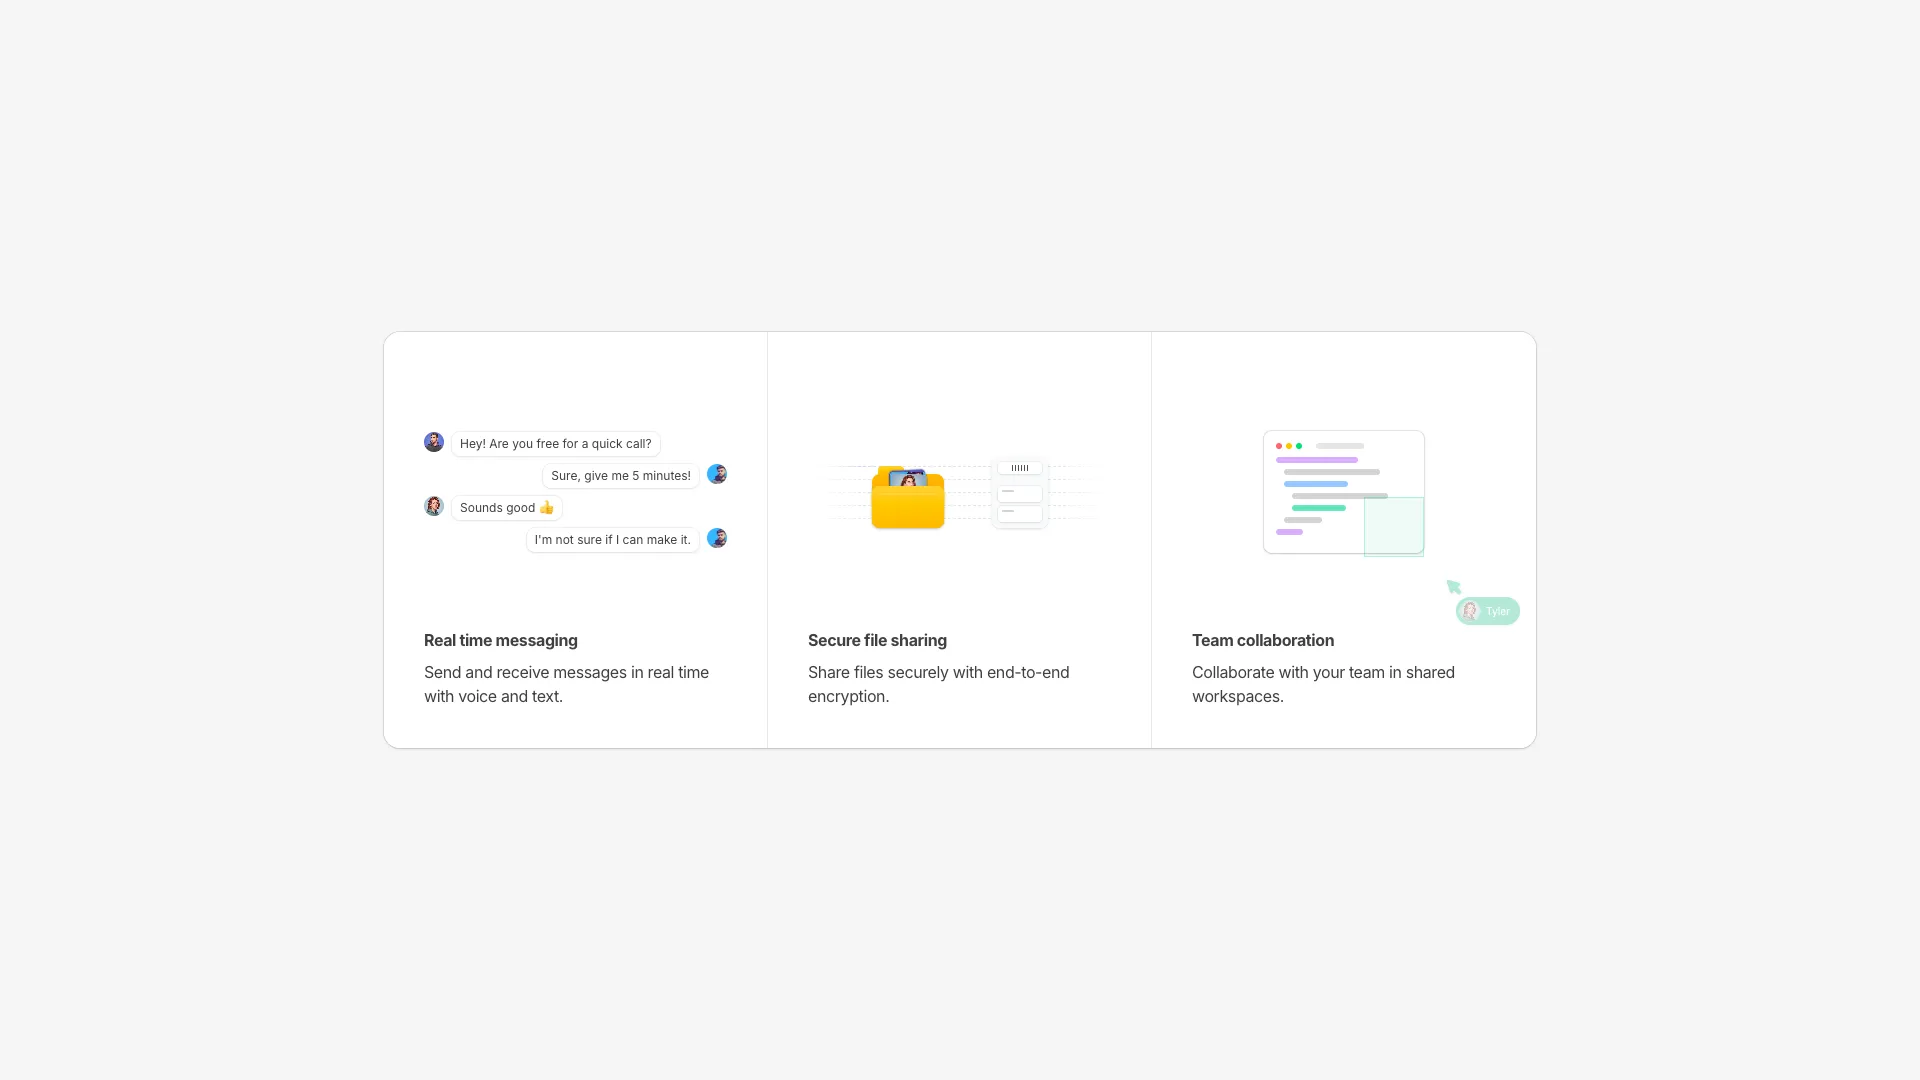Click the Tyler avatar in green badge
The width and height of the screenshot is (1920, 1080).
(x=1470, y=611)
